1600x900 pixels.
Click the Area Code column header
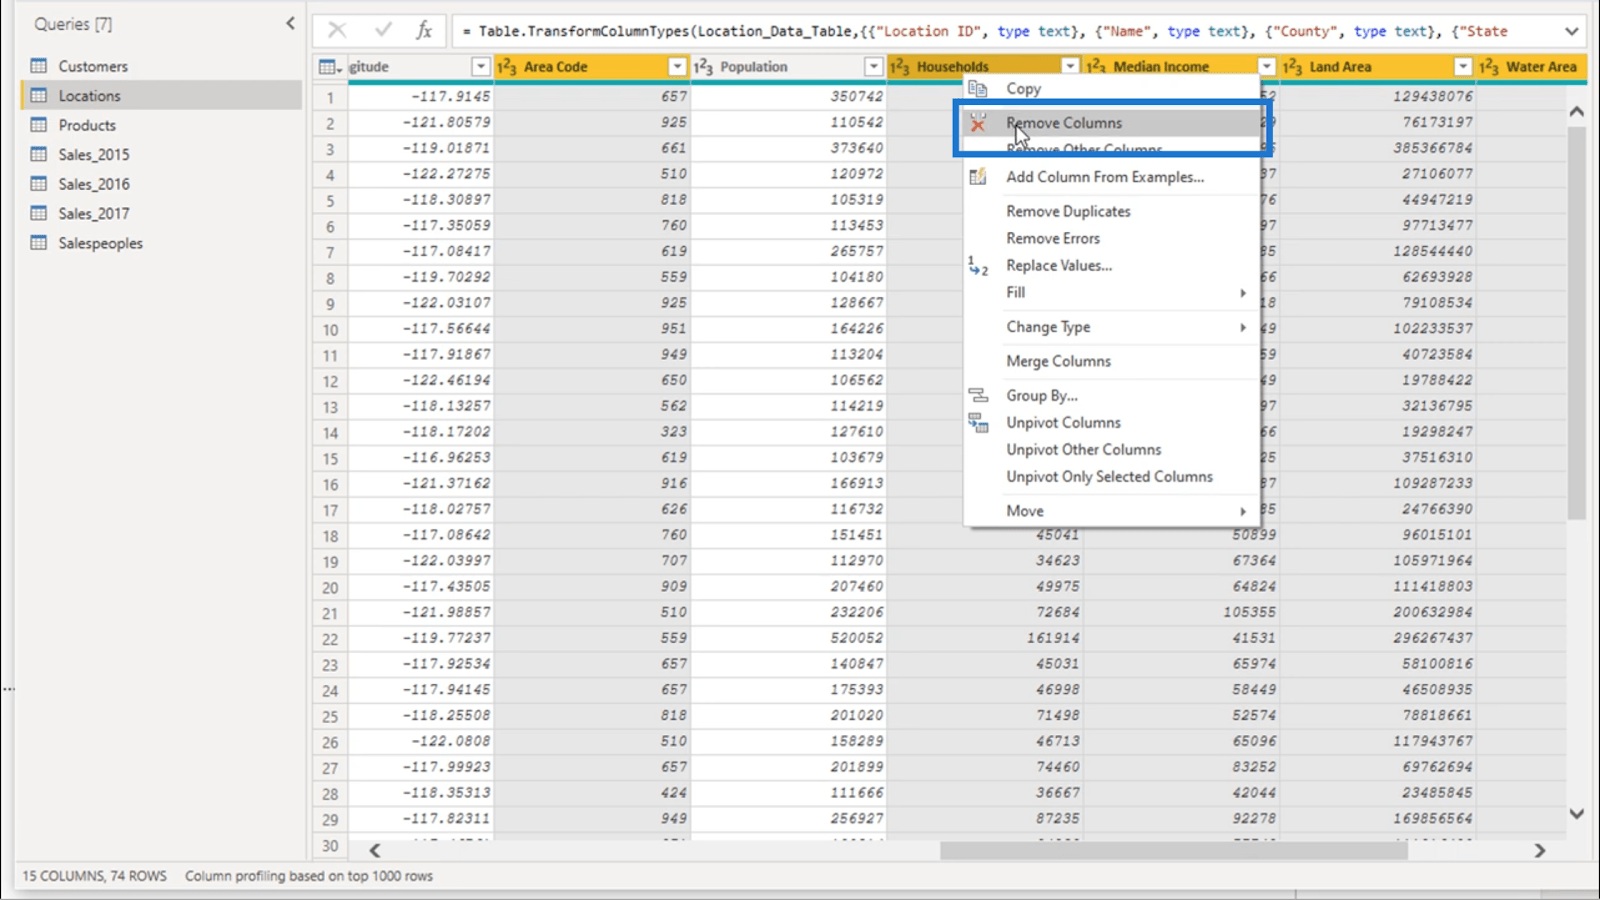[x=592, y=67]
